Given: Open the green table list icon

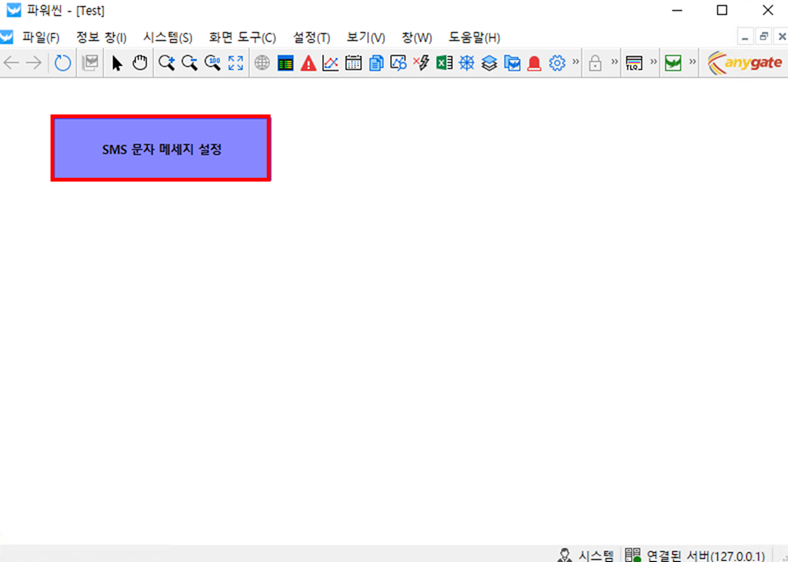Looking at the screenshot, I should (x=285, y=63).
